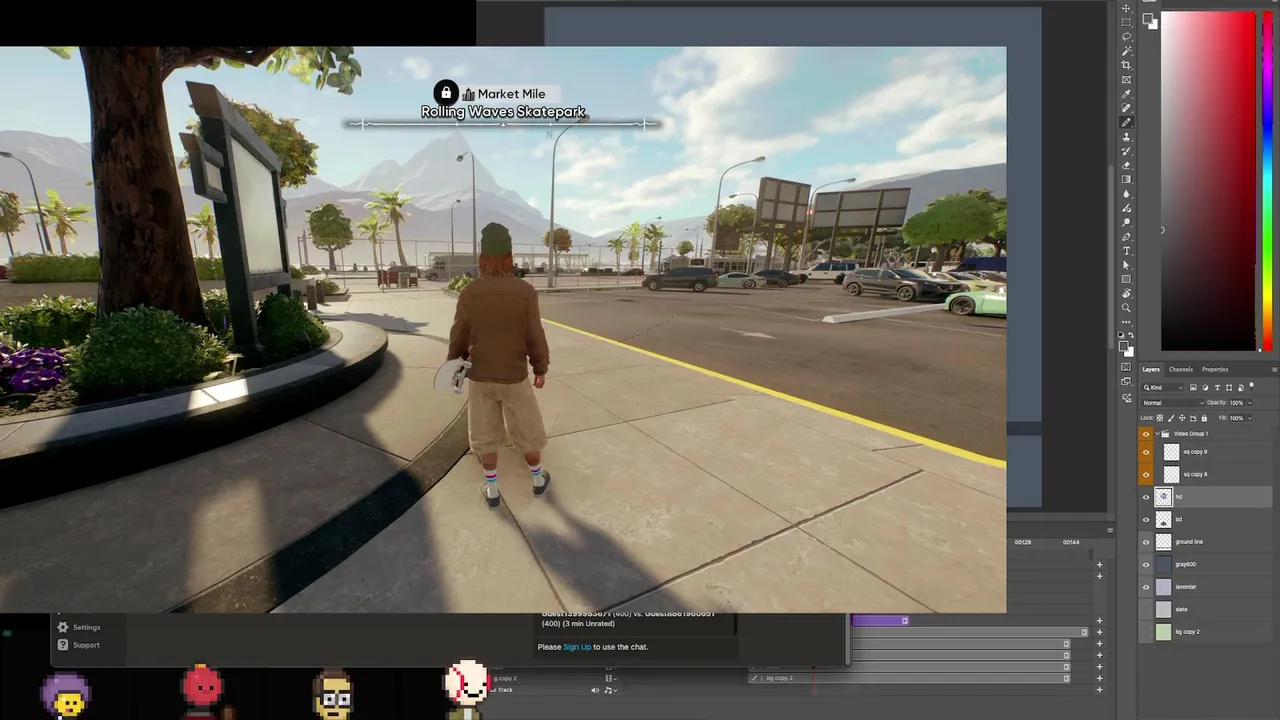Lock layer position
1280x720 pixels.
1182,418
